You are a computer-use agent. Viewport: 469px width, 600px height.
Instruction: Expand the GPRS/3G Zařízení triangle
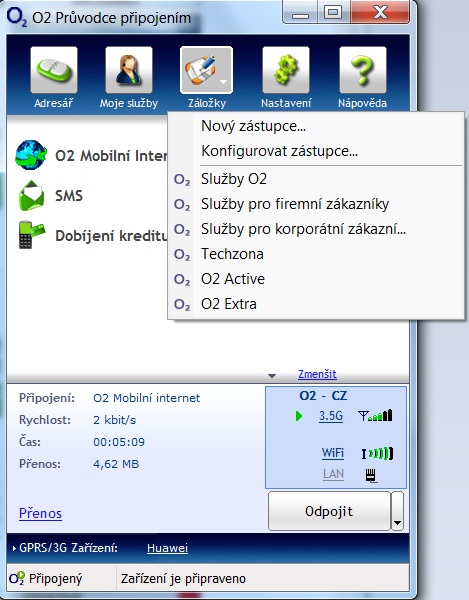[14, 548]
